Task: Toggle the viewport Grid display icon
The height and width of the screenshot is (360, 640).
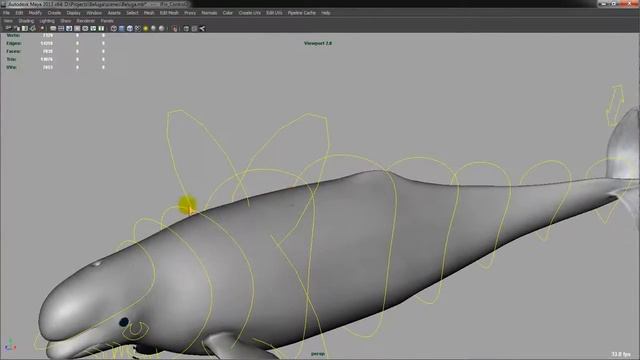Action: 53,29
